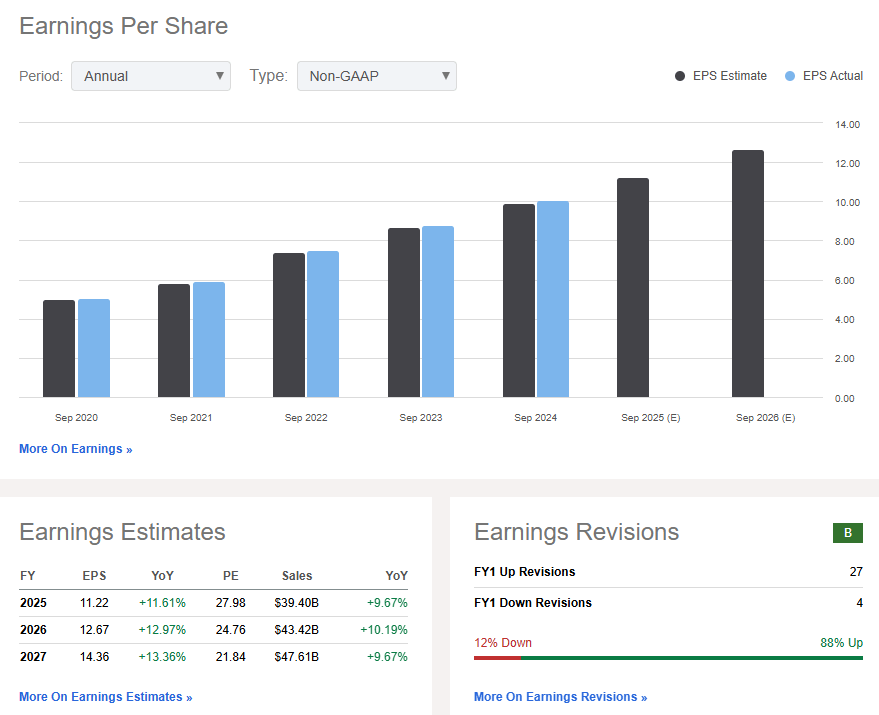Open the Type dropdown showing Non-GAAP

(376, 76)
